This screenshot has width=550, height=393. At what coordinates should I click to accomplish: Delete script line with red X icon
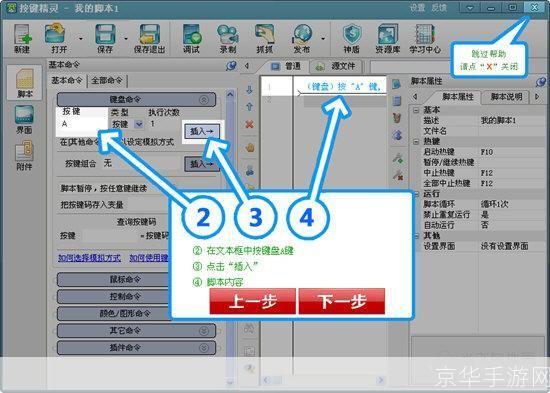pyautogui.click(x=249, y=124)
